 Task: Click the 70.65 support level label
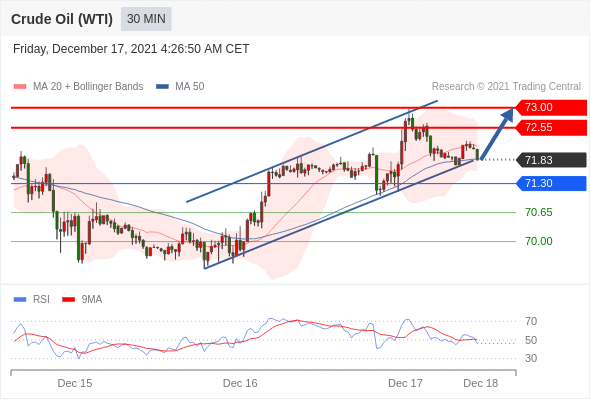click(538, 212)
